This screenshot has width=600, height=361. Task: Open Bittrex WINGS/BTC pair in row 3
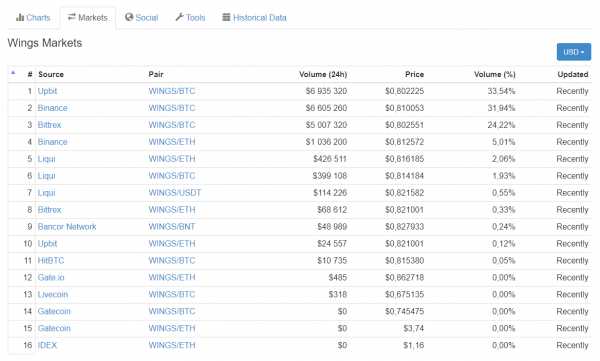[172, 125]
